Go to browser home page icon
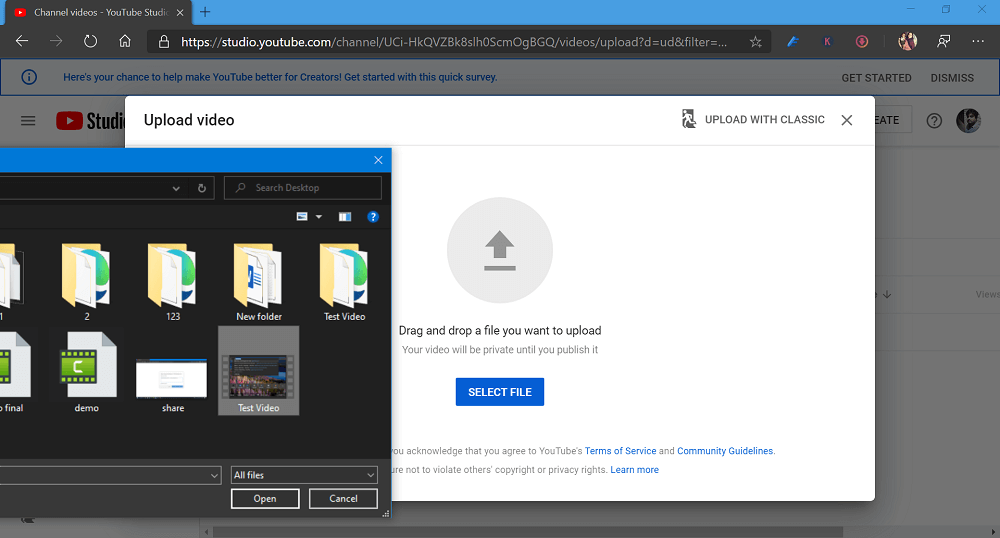The height and width of the screenshot is (538, 1000). (x=125, y=41)
